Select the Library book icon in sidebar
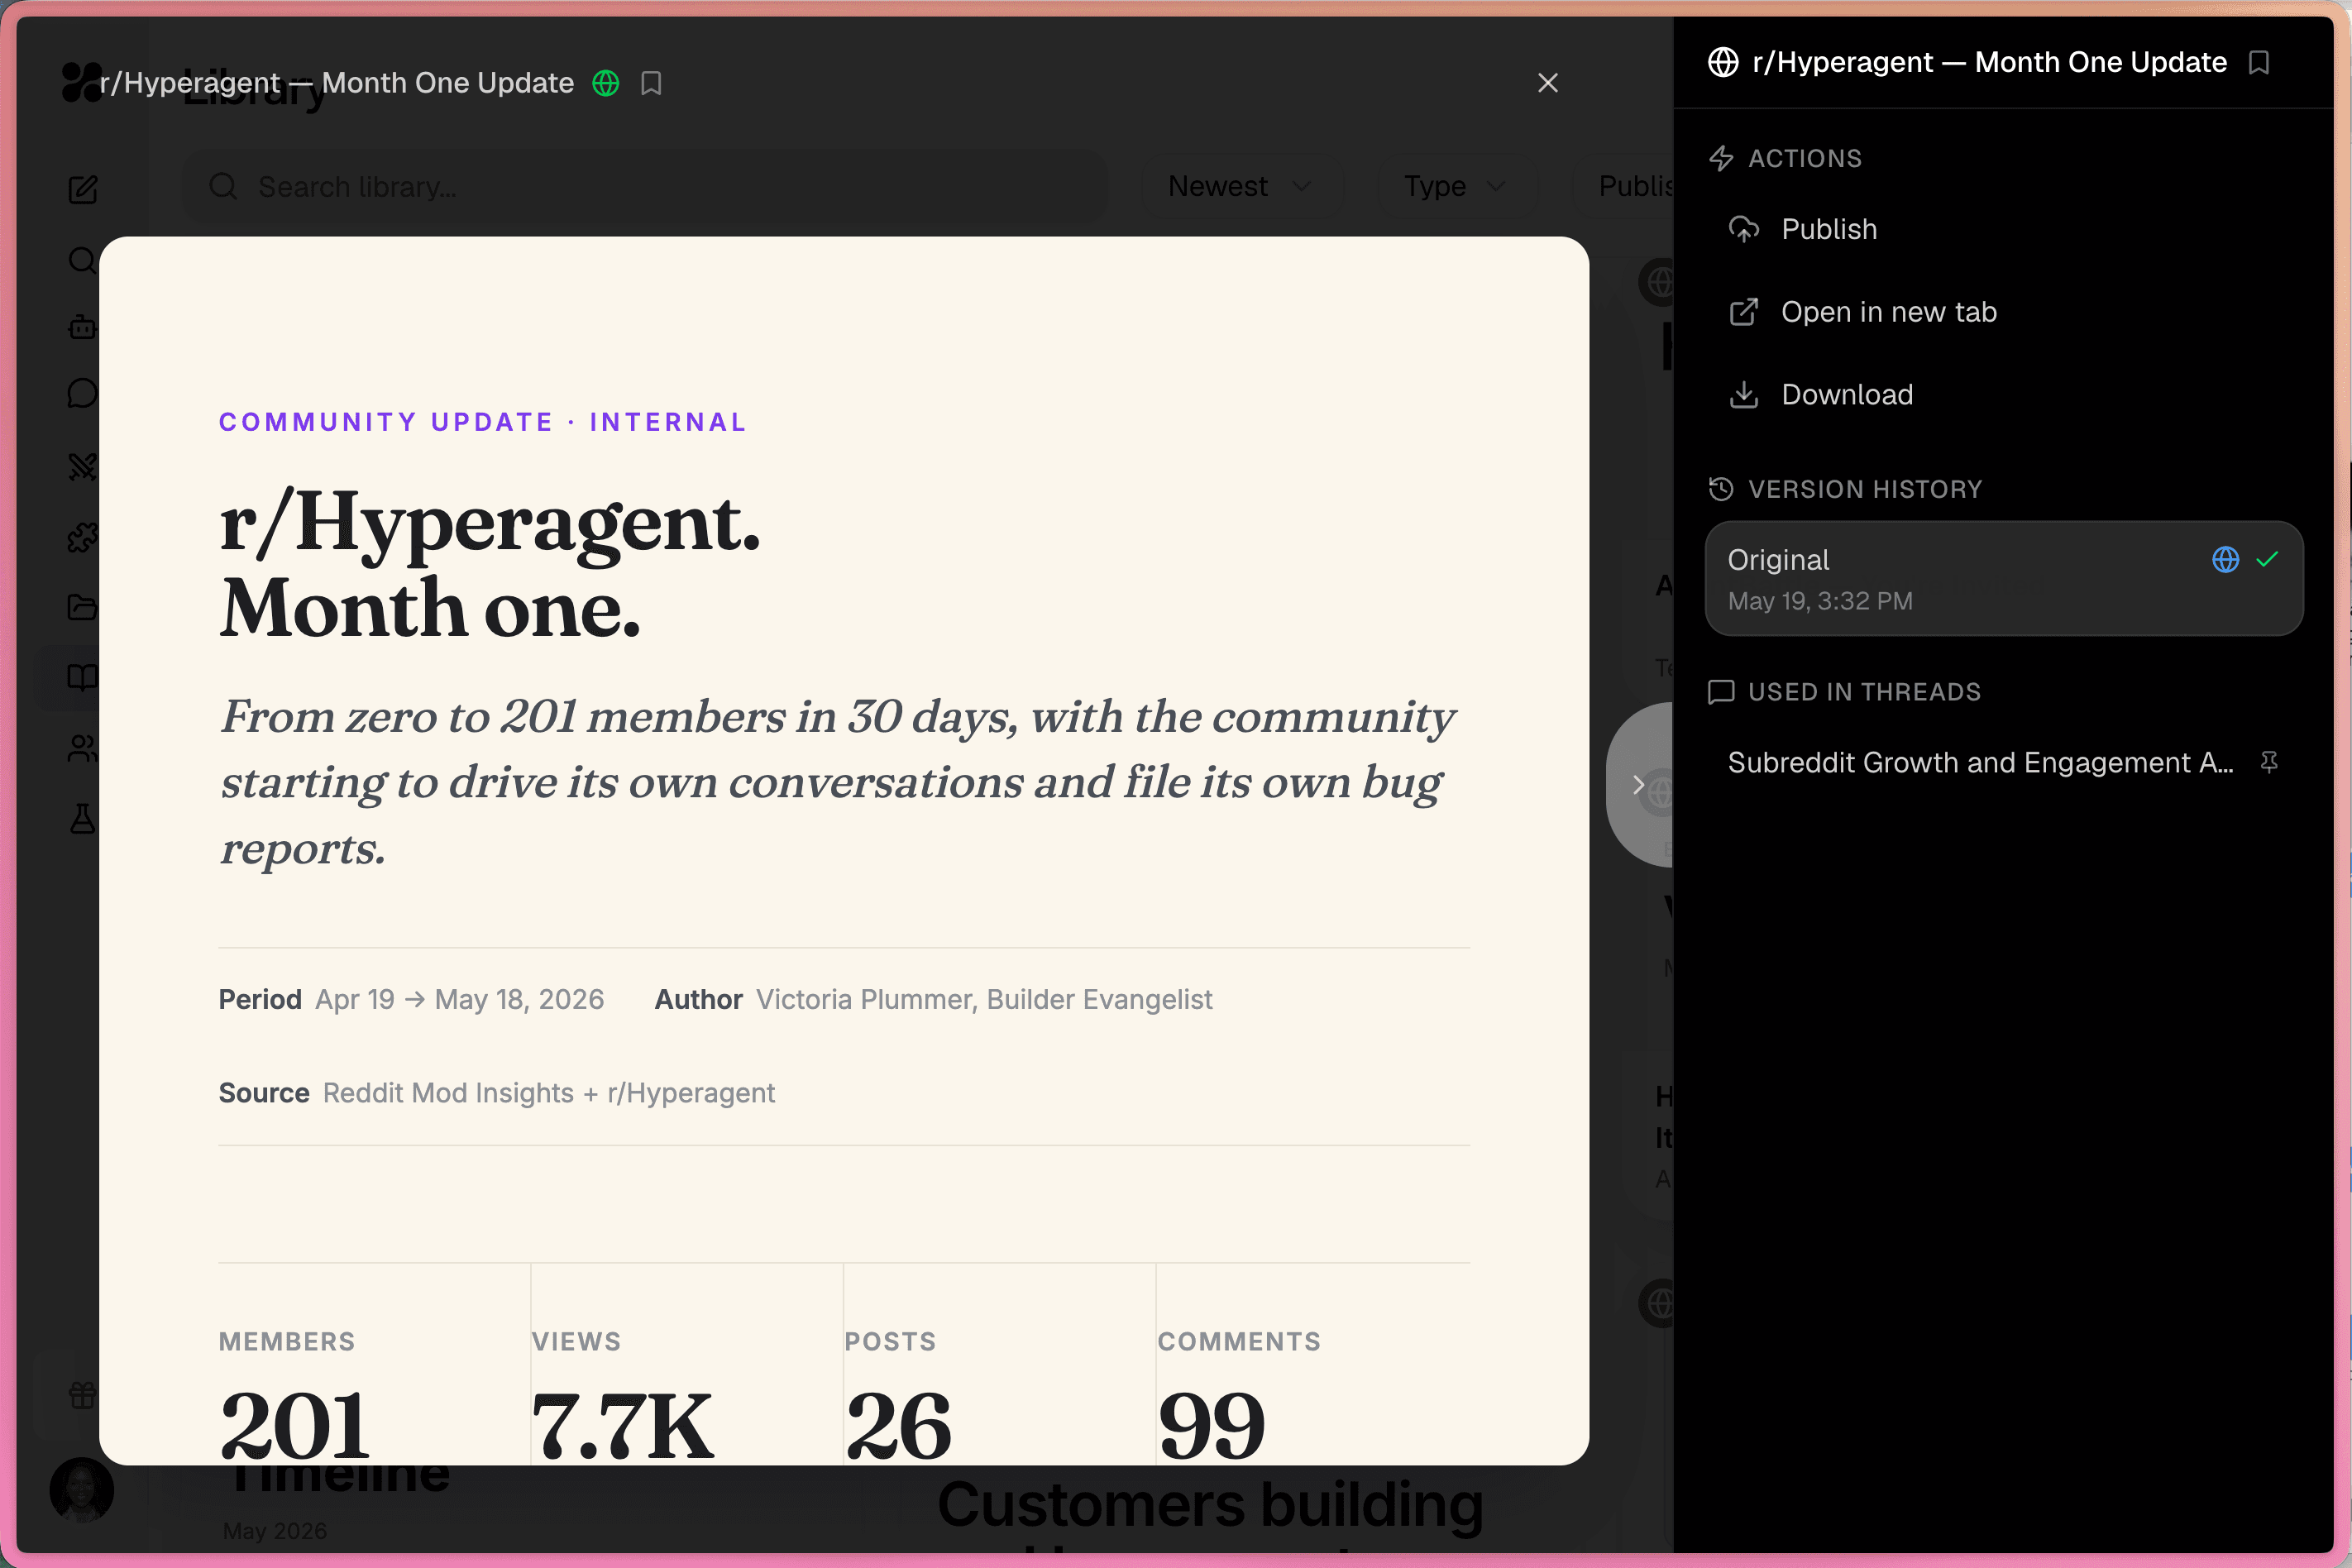The width and height of the screenshot is (2352, 1568). point(83,678)
